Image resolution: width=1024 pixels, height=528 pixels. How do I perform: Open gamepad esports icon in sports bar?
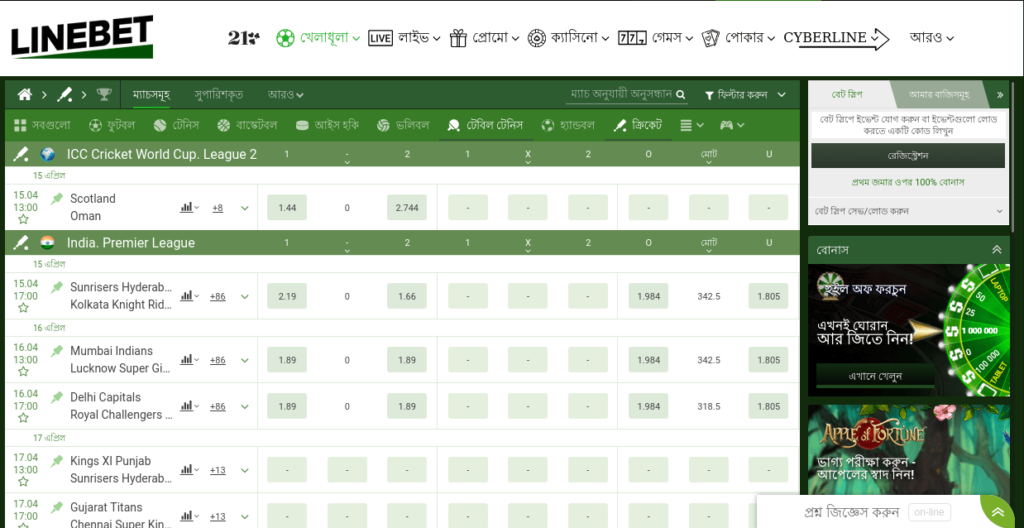tap(731, 125)
